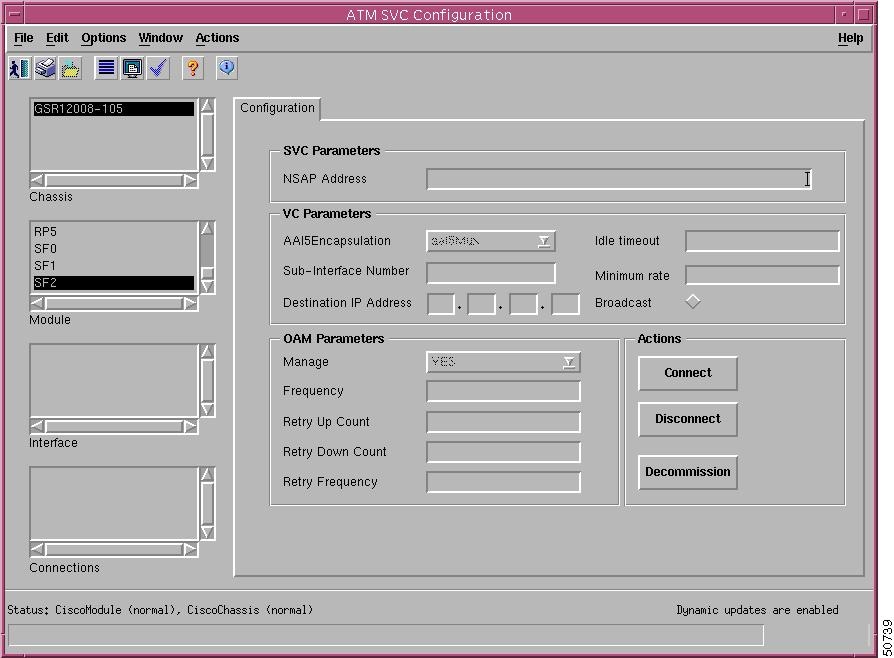
Task: Click the Interface list scroll-left arrow
Action: (37, 426)
